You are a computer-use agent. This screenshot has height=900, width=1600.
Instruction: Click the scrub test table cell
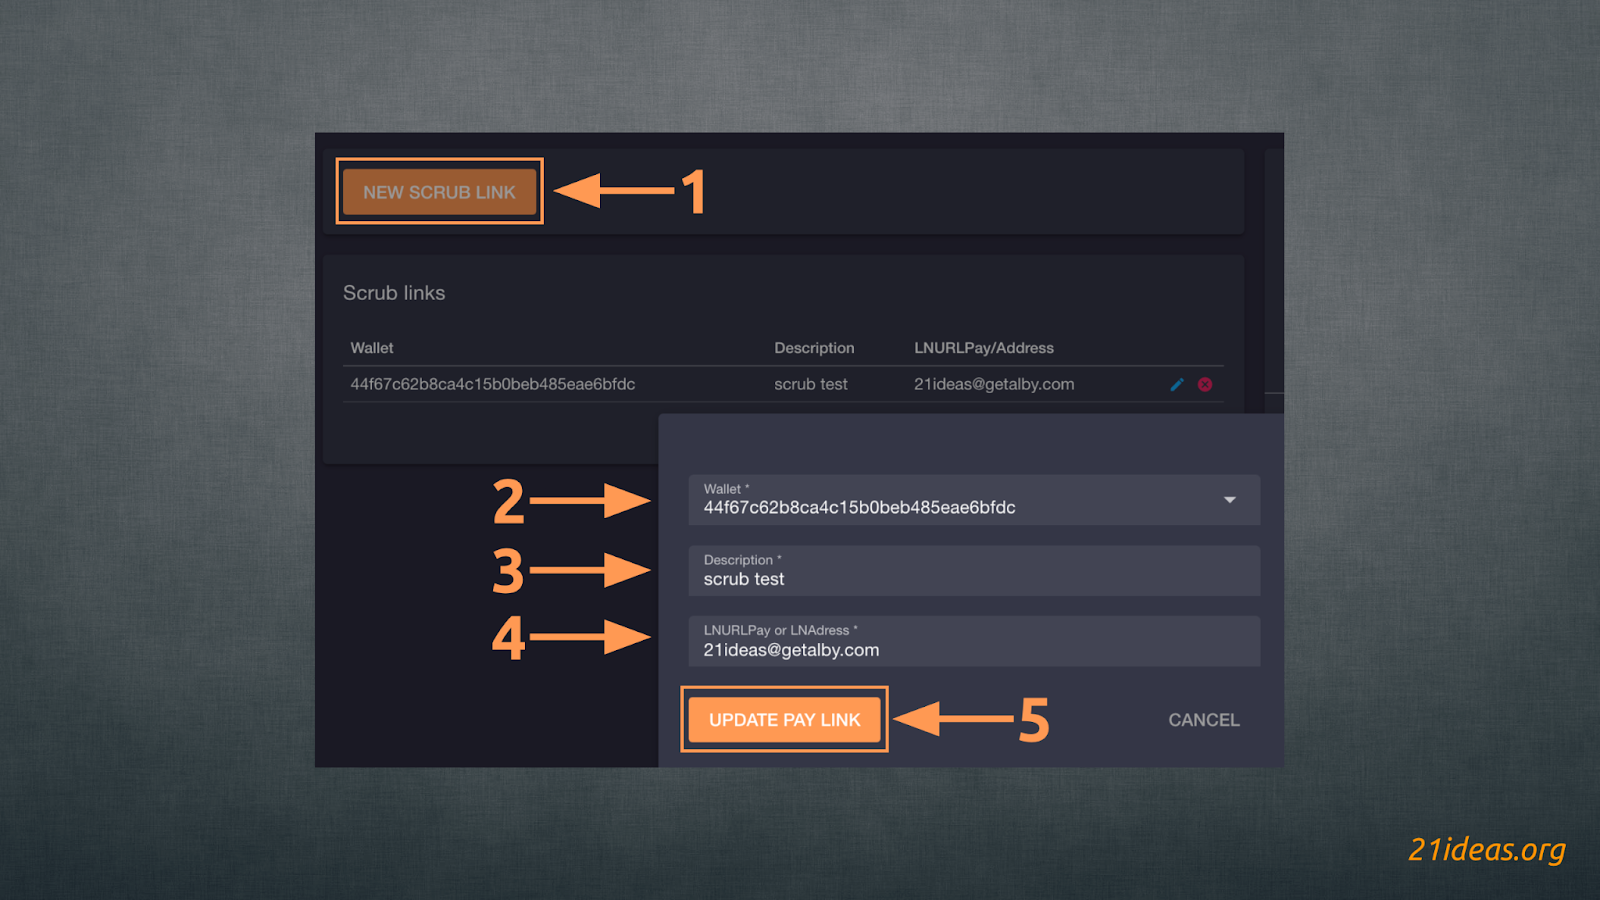pos(810,384)
